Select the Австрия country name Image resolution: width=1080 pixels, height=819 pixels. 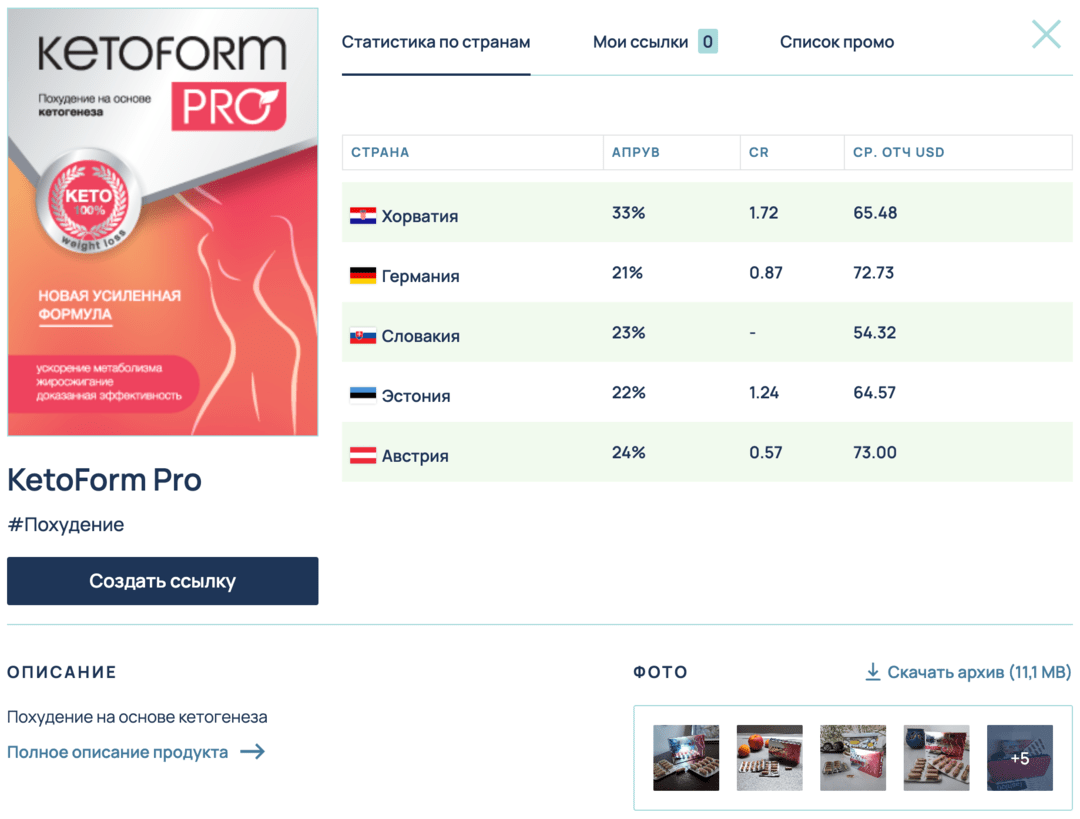pos(415,456)
